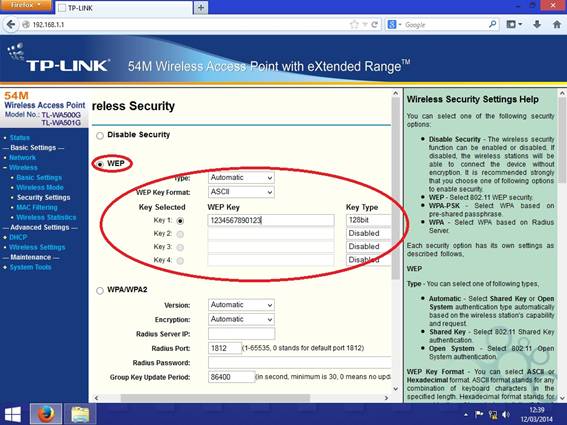Open the Wireless Mode sidebar link
This screenshot has width=567, height=425.
pyautogui.click(x=40, y=188)
